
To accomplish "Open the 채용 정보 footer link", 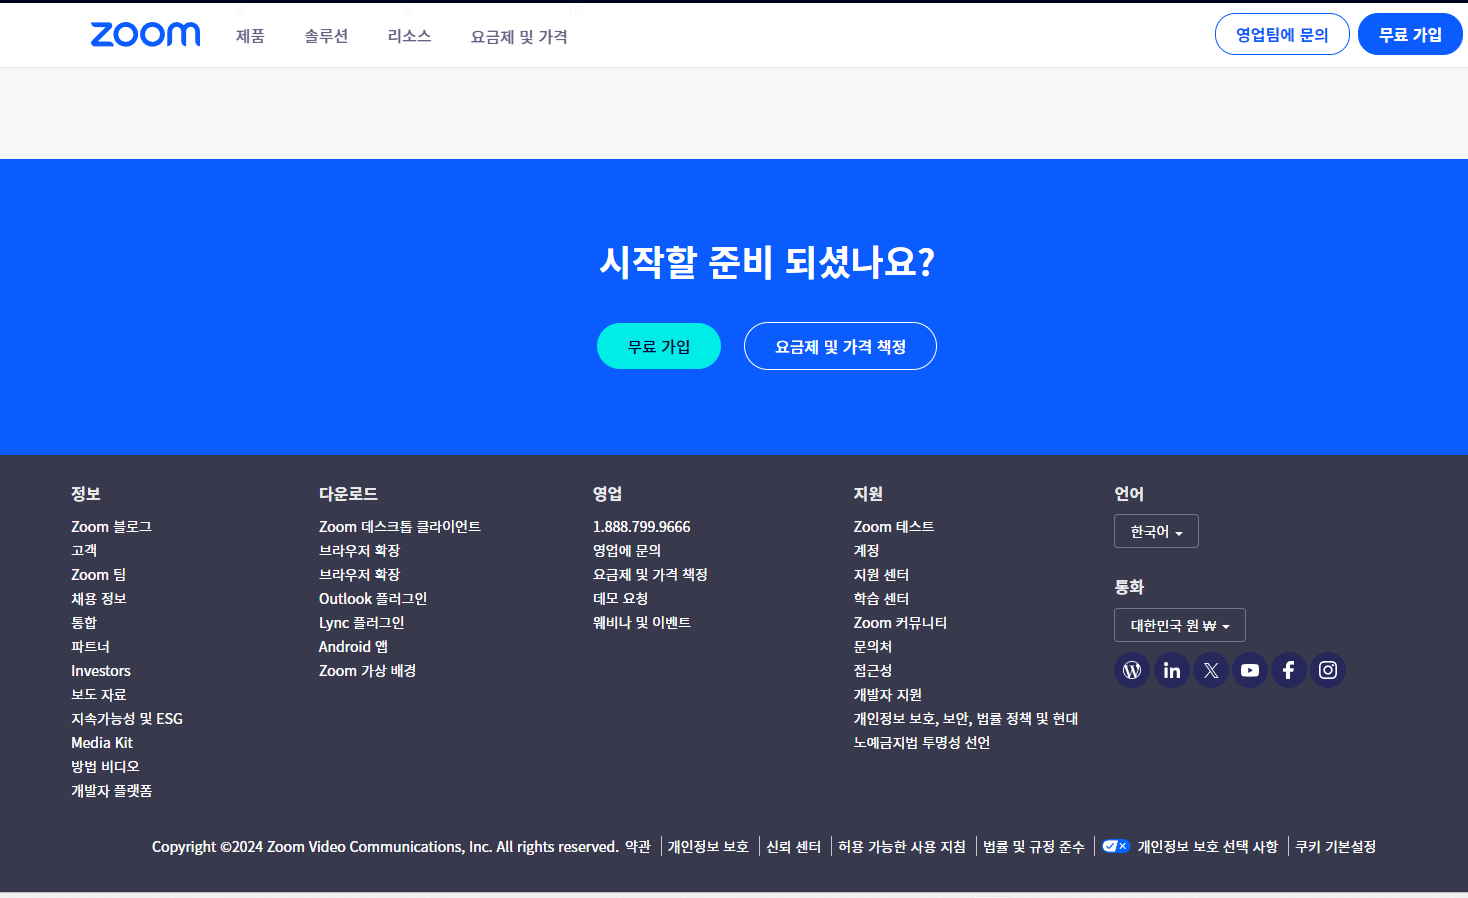I will [98, 598].
